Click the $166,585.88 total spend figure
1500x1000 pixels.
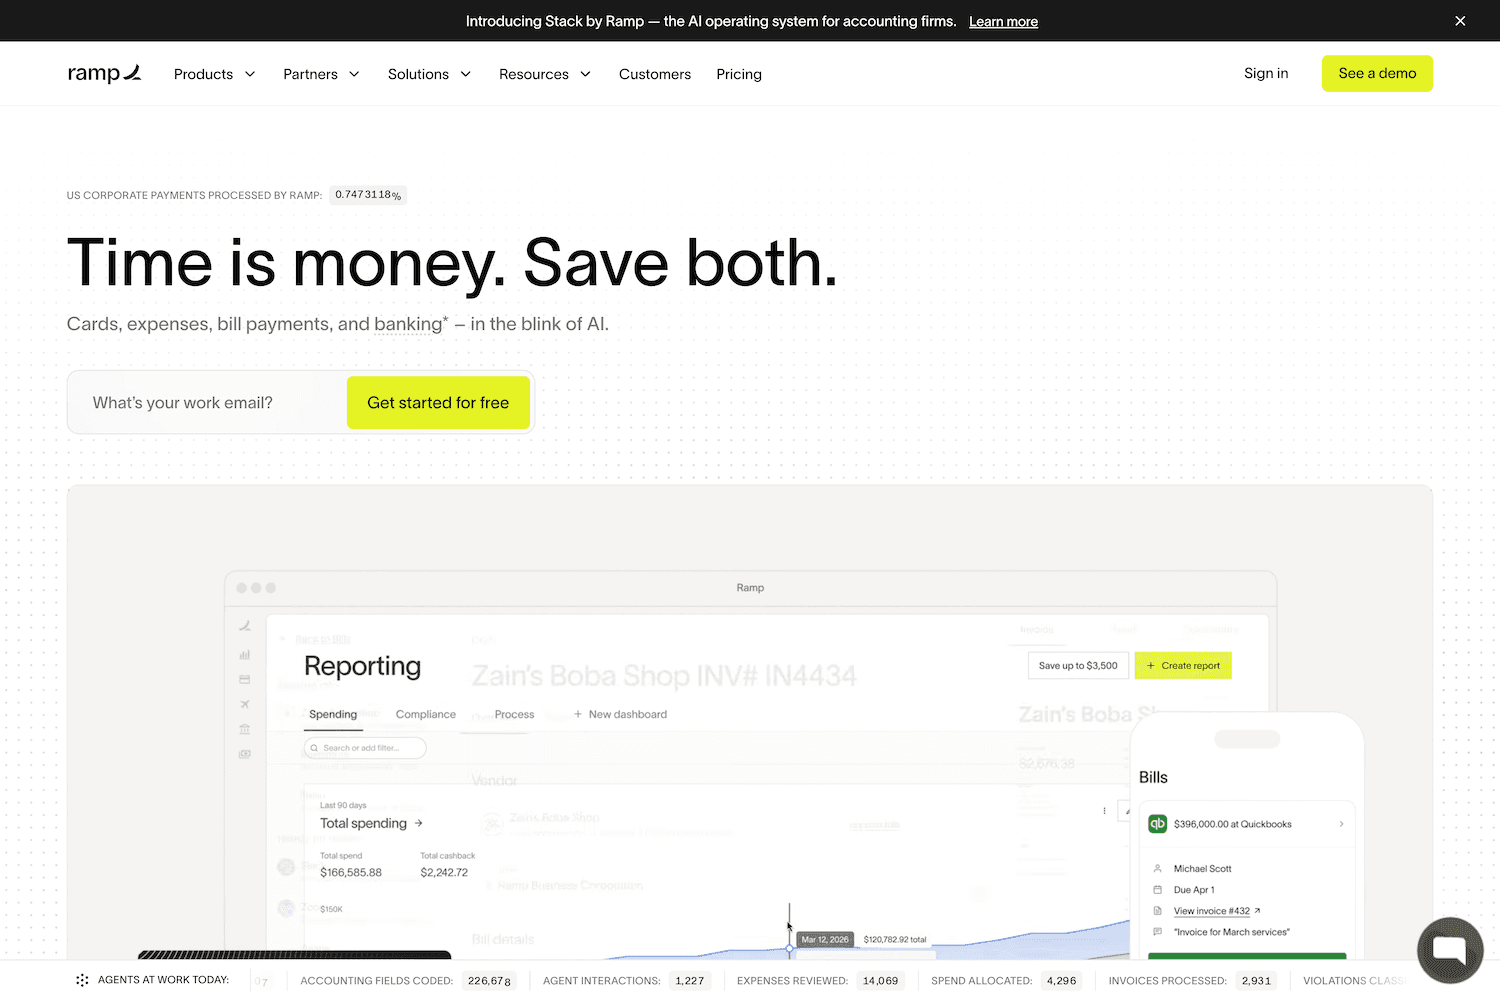351,872
